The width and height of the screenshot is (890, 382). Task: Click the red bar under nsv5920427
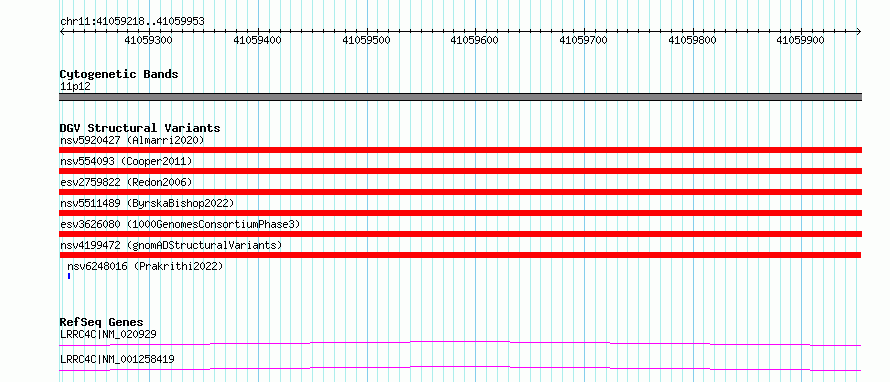coord(460,150)
